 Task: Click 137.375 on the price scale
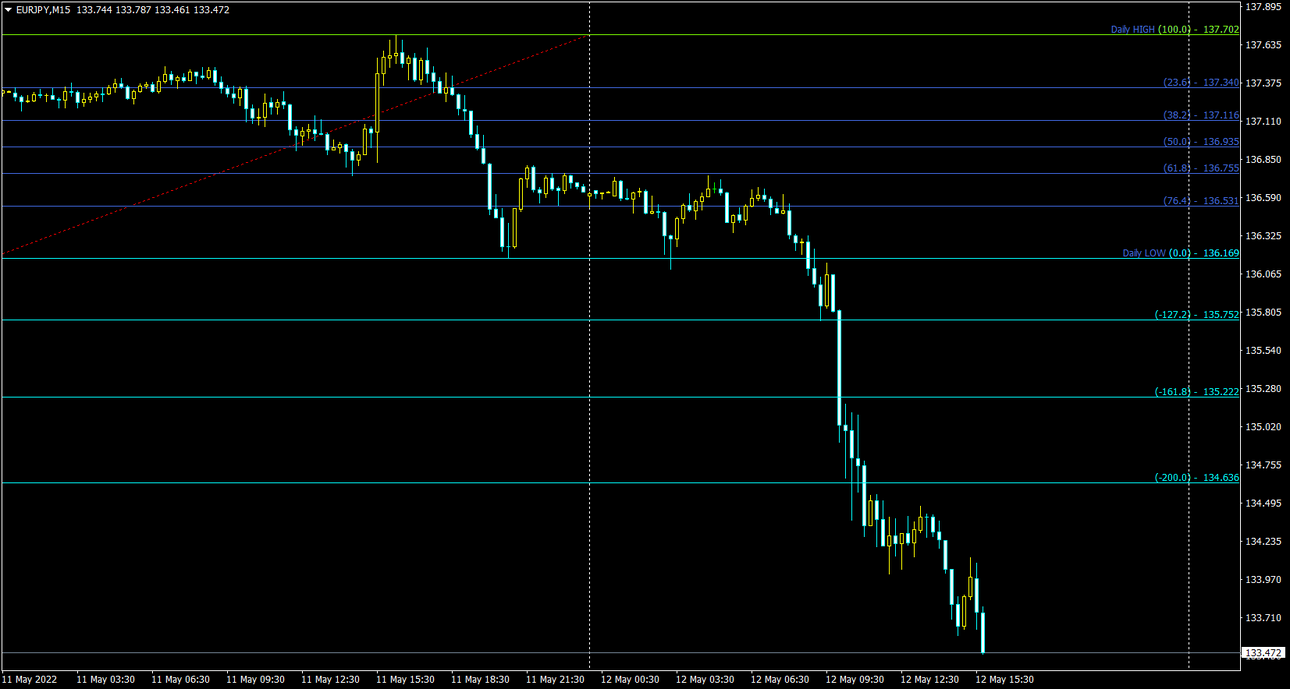click(1264, 83)
